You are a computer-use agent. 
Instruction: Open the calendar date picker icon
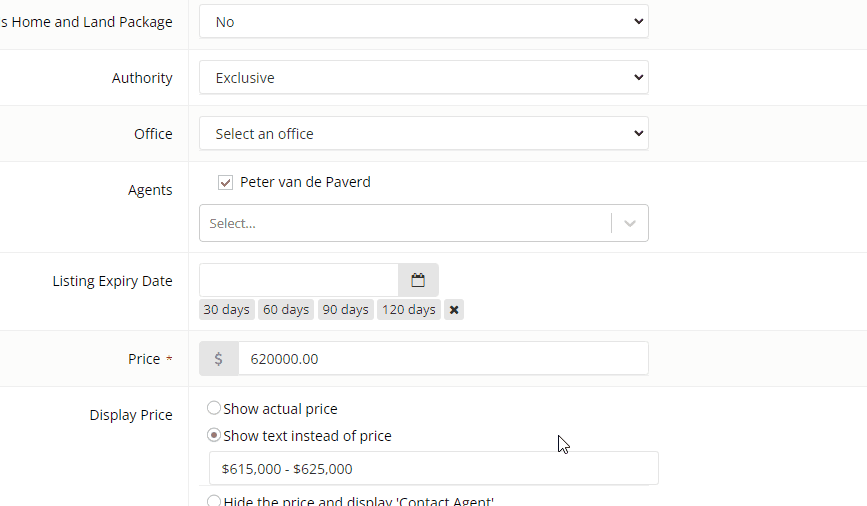418,280
